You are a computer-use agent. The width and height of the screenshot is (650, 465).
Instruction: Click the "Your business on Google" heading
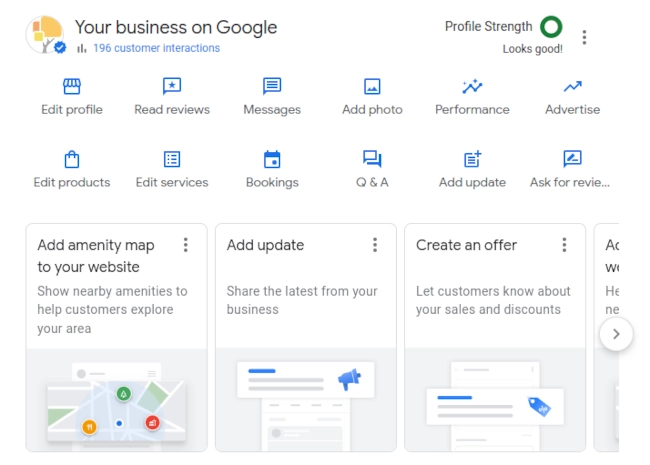pyautogui.click(x=176, y=27)
